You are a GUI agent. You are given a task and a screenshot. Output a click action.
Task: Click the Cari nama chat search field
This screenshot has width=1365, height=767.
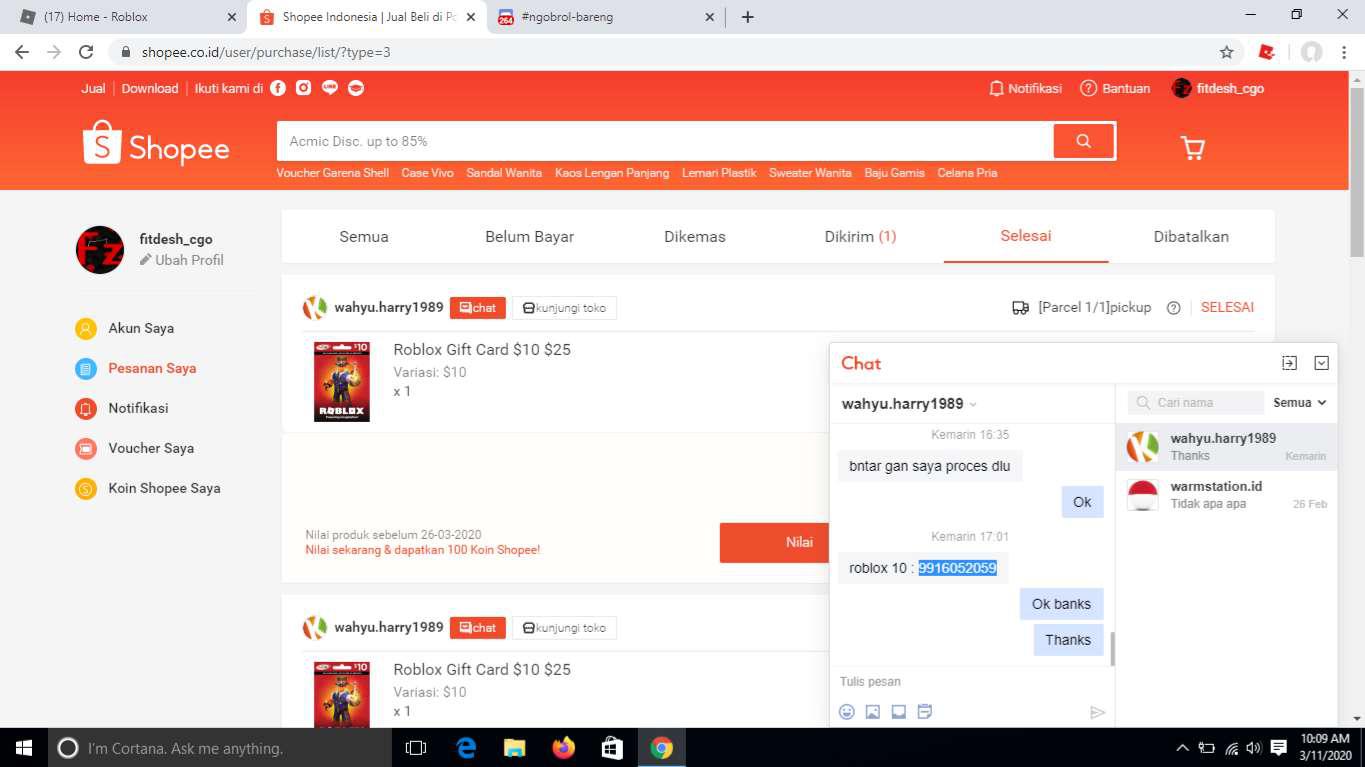[1196, 402]
